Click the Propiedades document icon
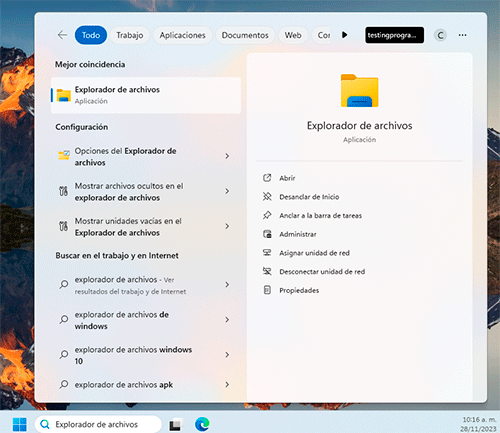The width and height of the screenshot is (500, 433). [267, 290]
